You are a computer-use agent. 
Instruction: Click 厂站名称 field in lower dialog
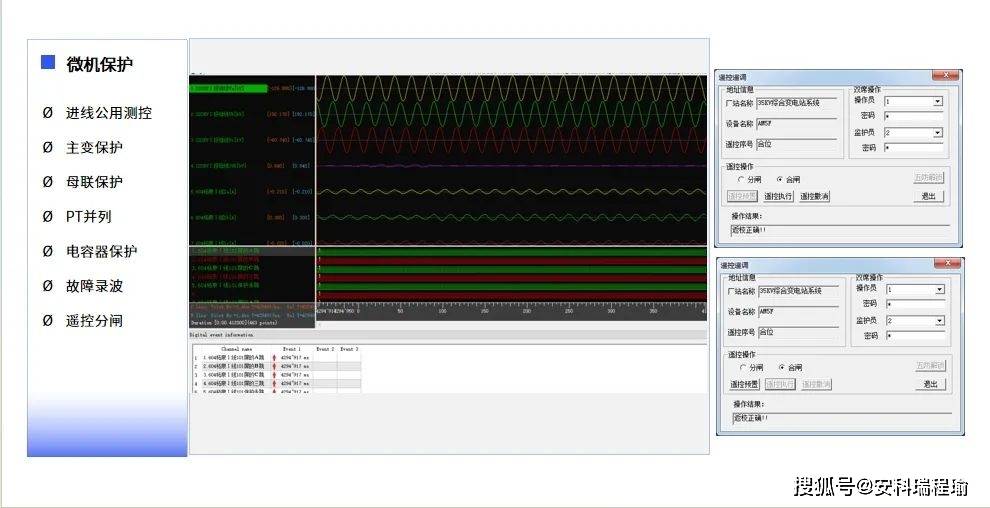point(799,292)
